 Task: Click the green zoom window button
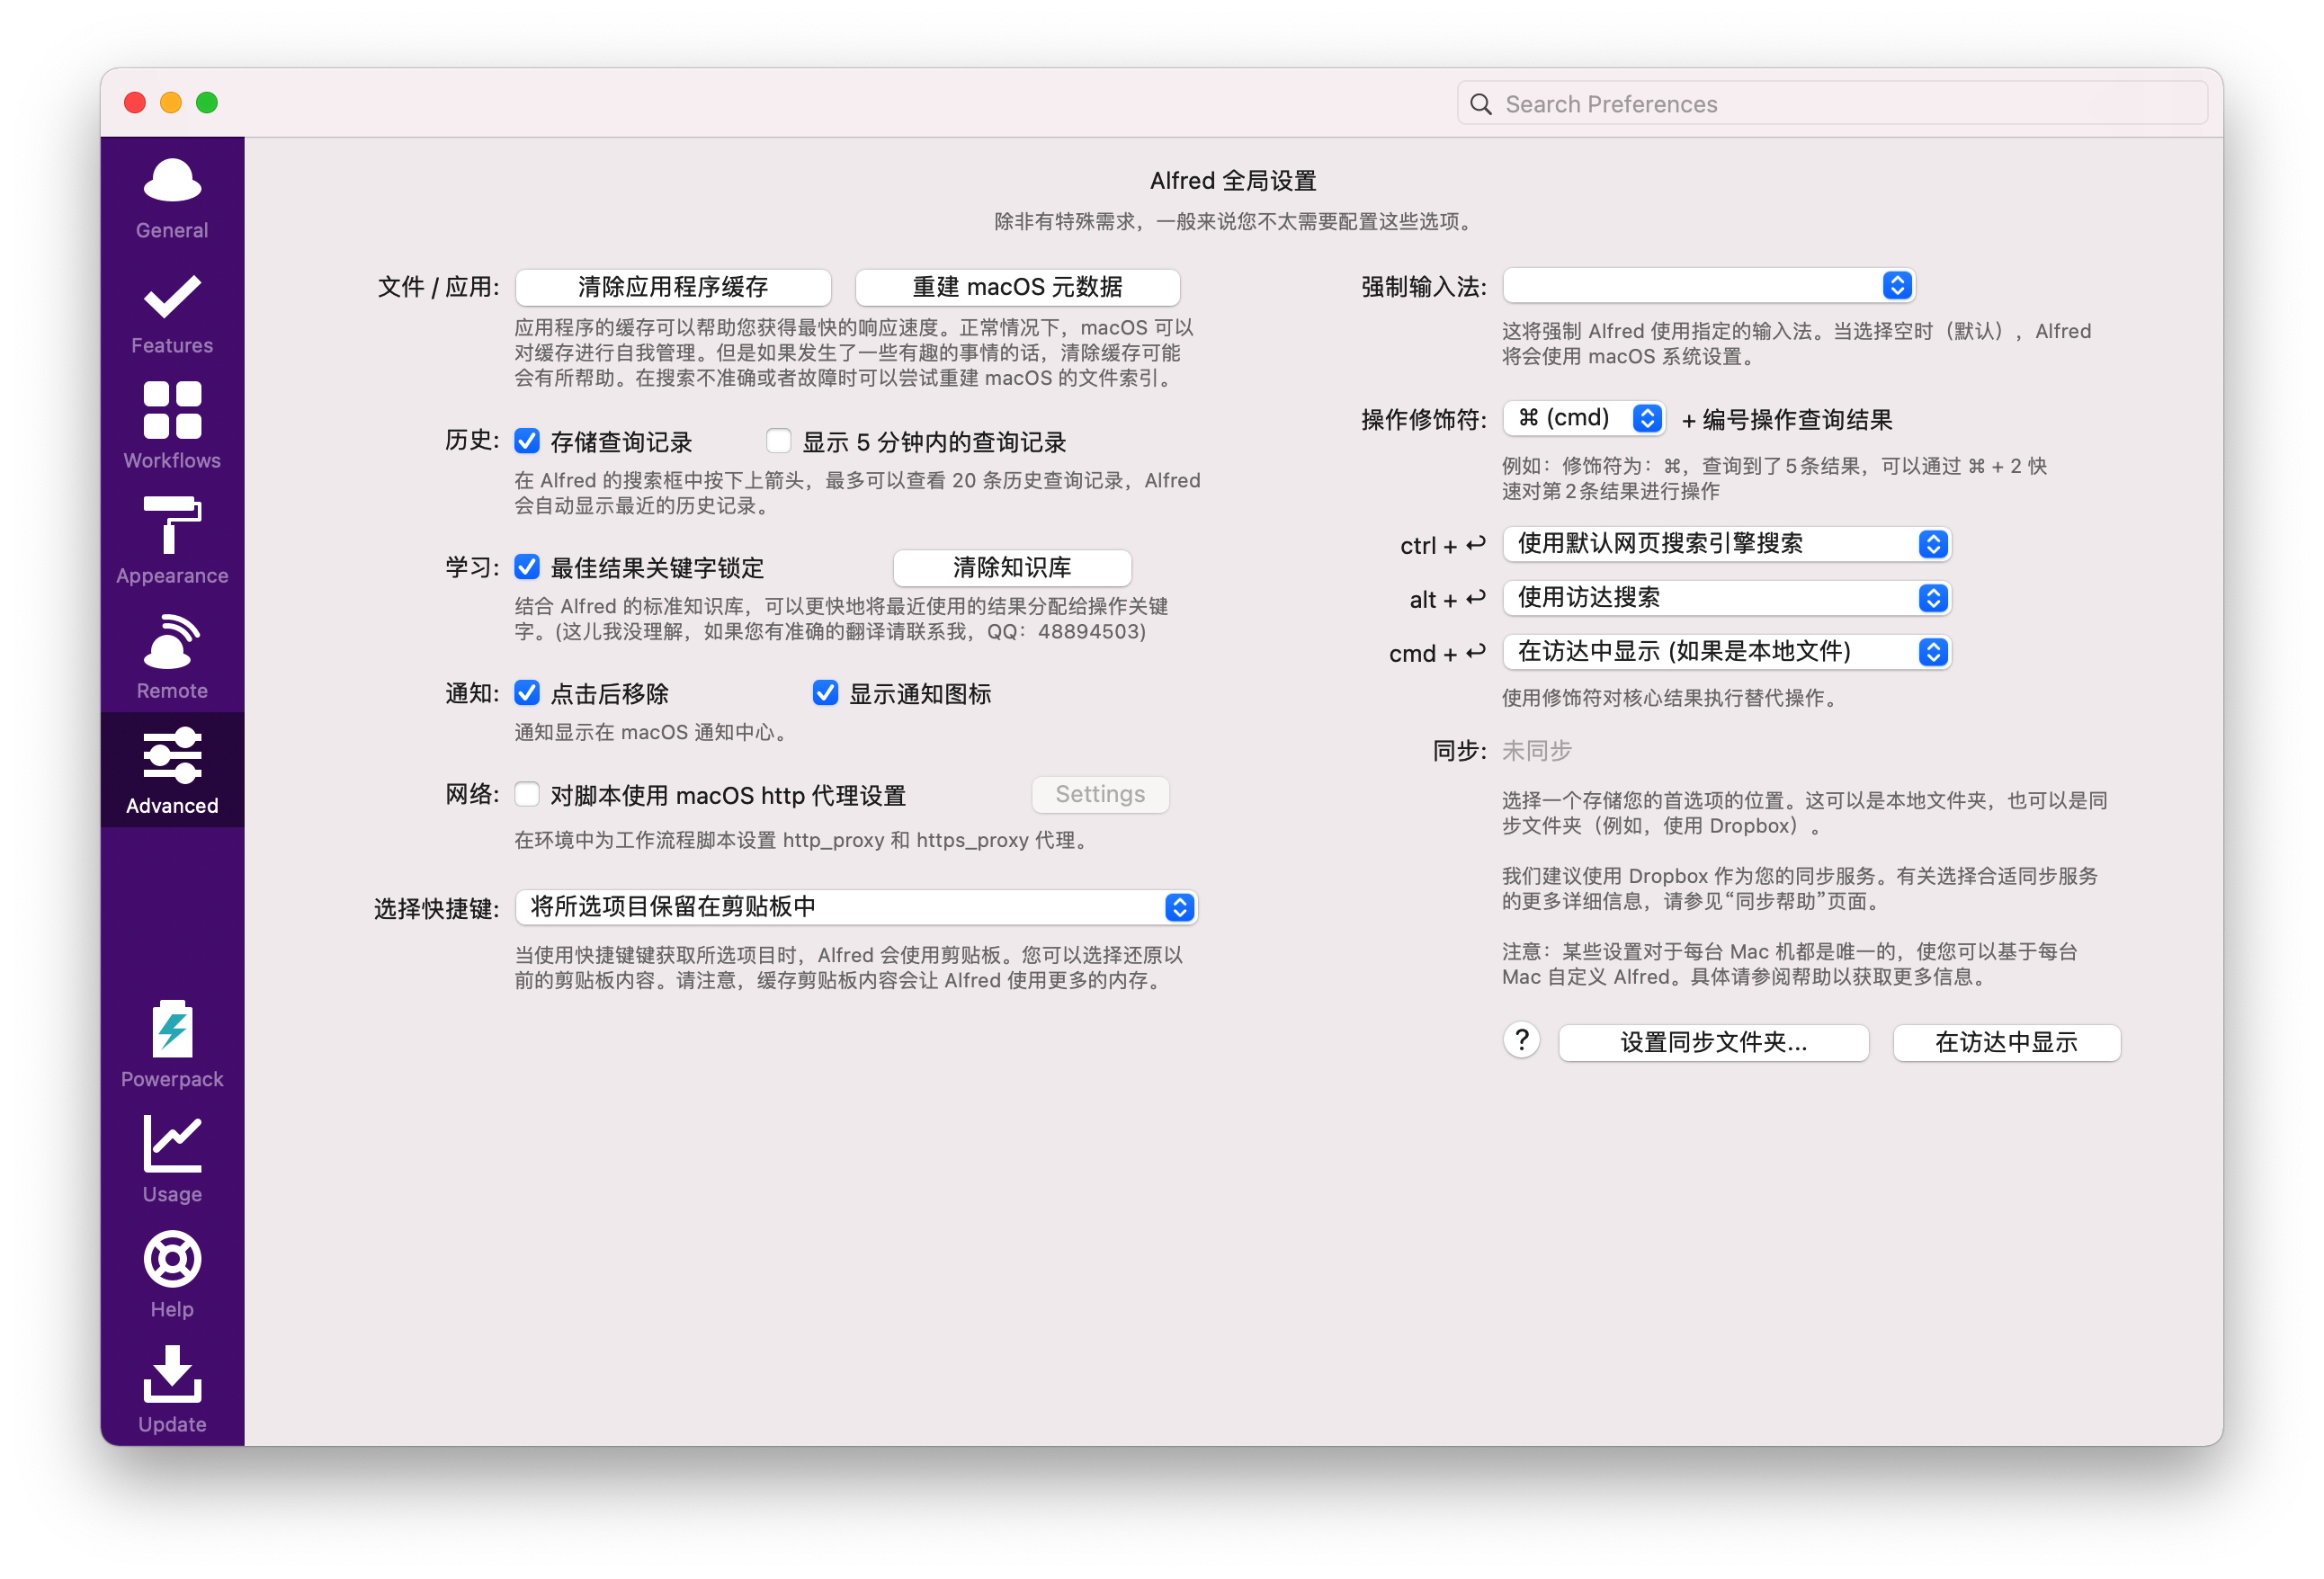(x=207, y=103)
